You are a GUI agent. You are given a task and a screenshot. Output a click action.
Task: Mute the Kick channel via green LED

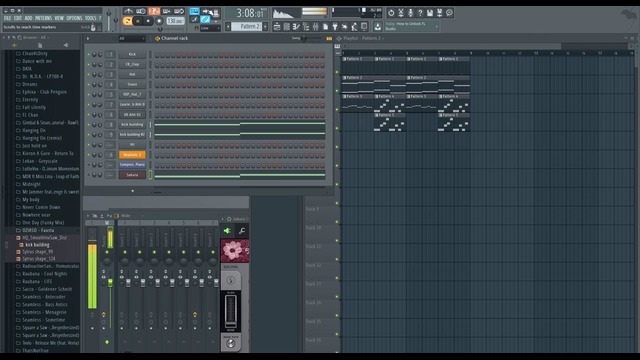pos(89,54)
